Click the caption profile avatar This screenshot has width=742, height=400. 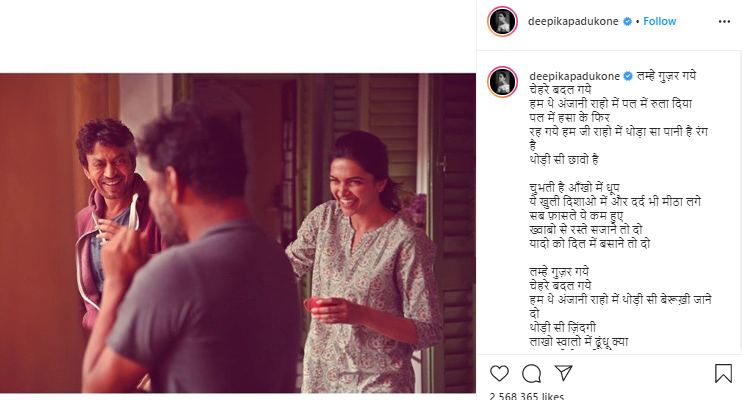(x=502, y=81)
